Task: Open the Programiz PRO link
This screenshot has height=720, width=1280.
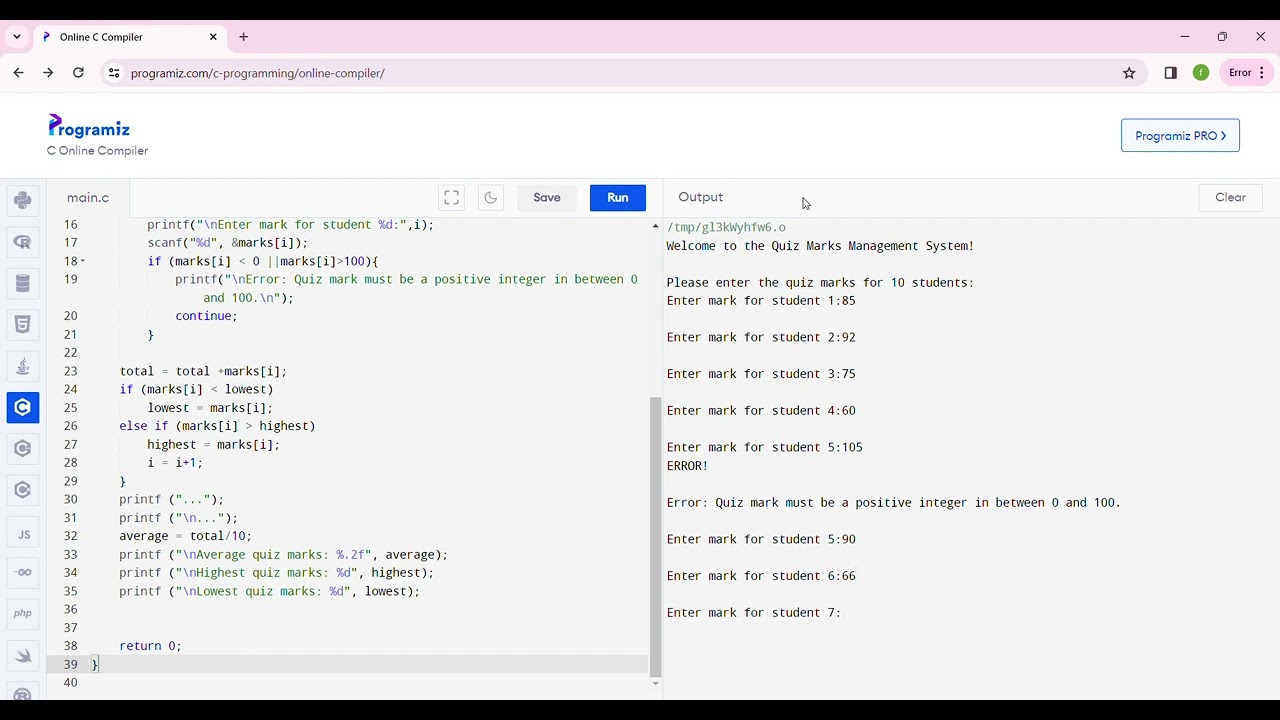Action: click(1180, 136)
